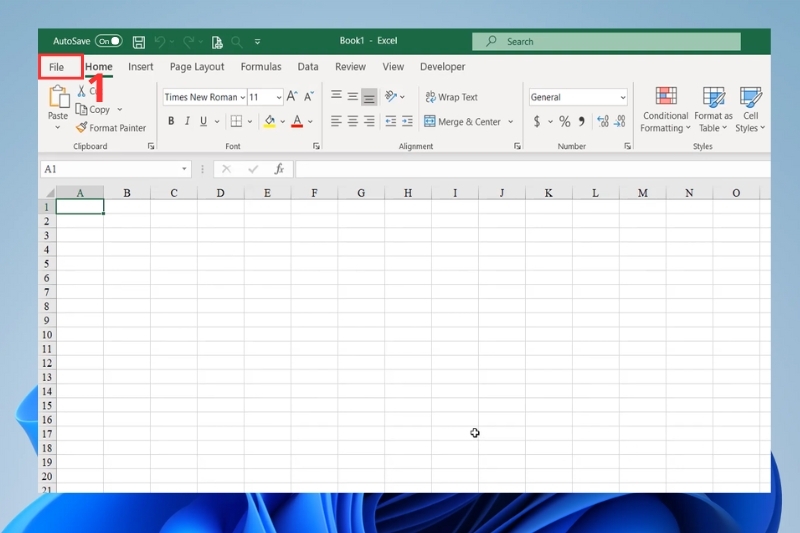
Task: Click the Select All corner triangle
Action: 50,193
